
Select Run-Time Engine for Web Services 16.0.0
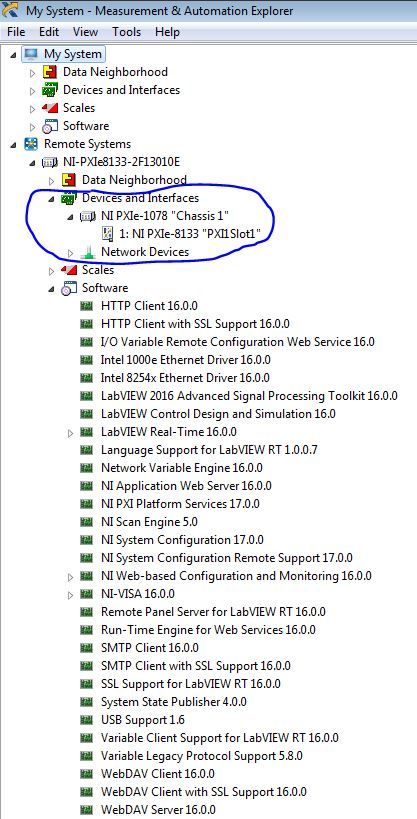[208, 631]
